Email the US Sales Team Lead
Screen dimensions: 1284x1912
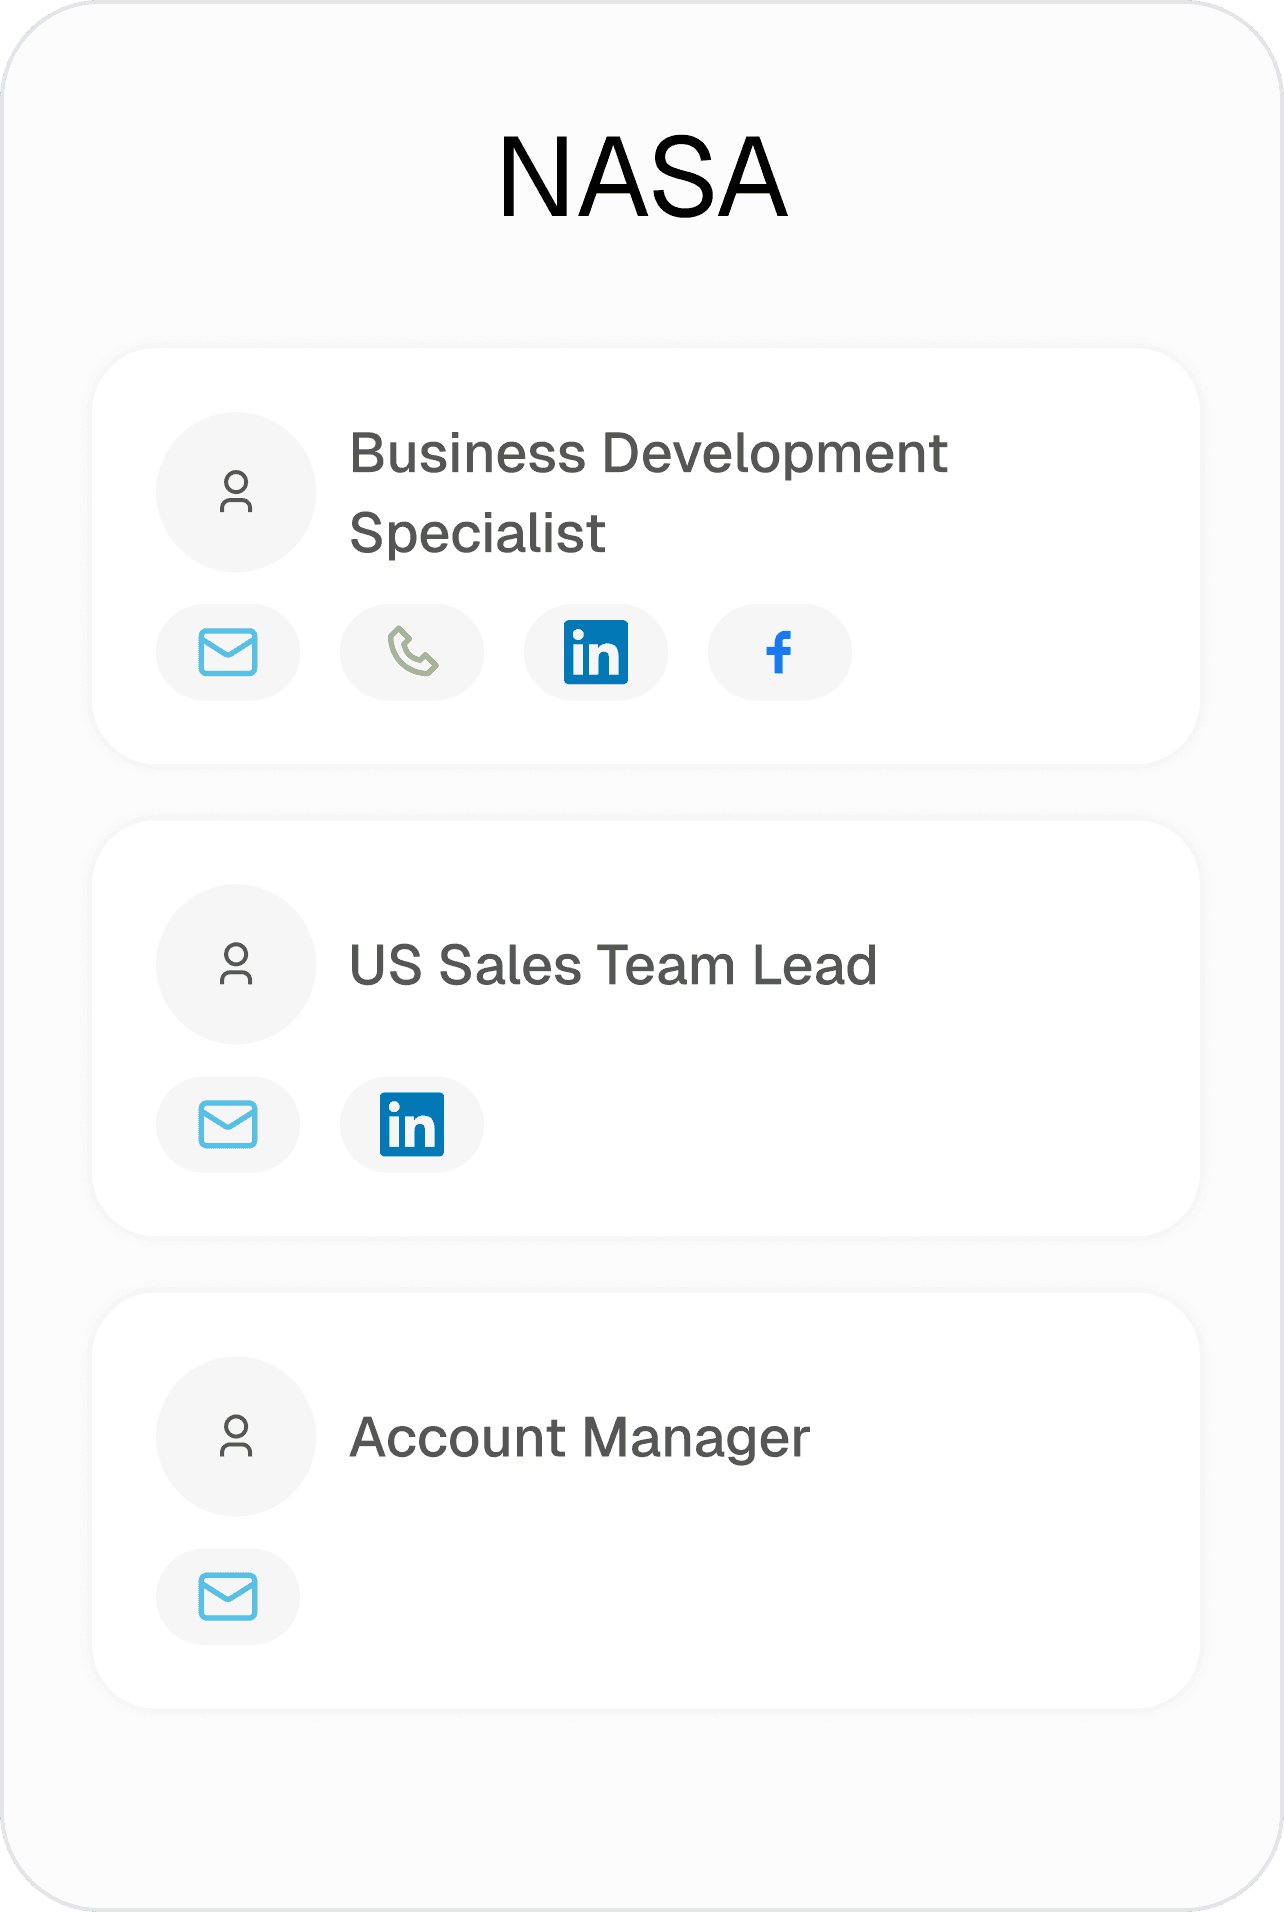pyautogui.click(x=228, y=1124)
